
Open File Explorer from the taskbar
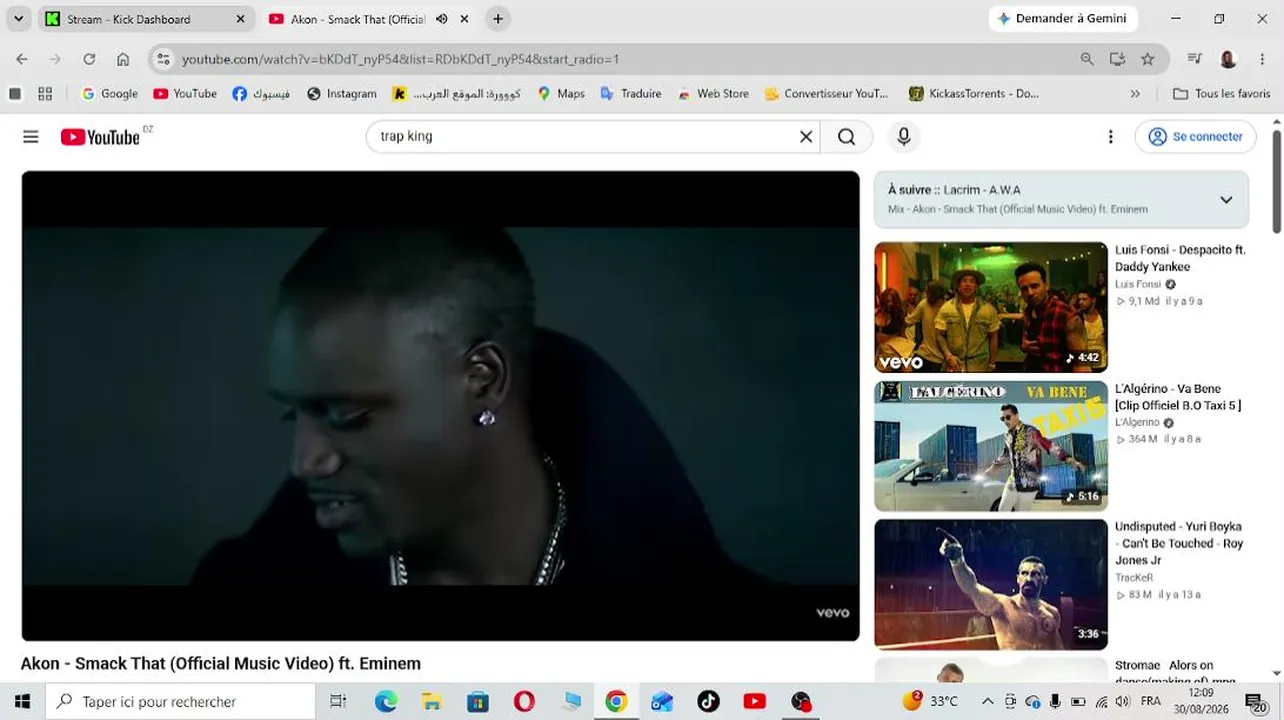tap(431, 701)
